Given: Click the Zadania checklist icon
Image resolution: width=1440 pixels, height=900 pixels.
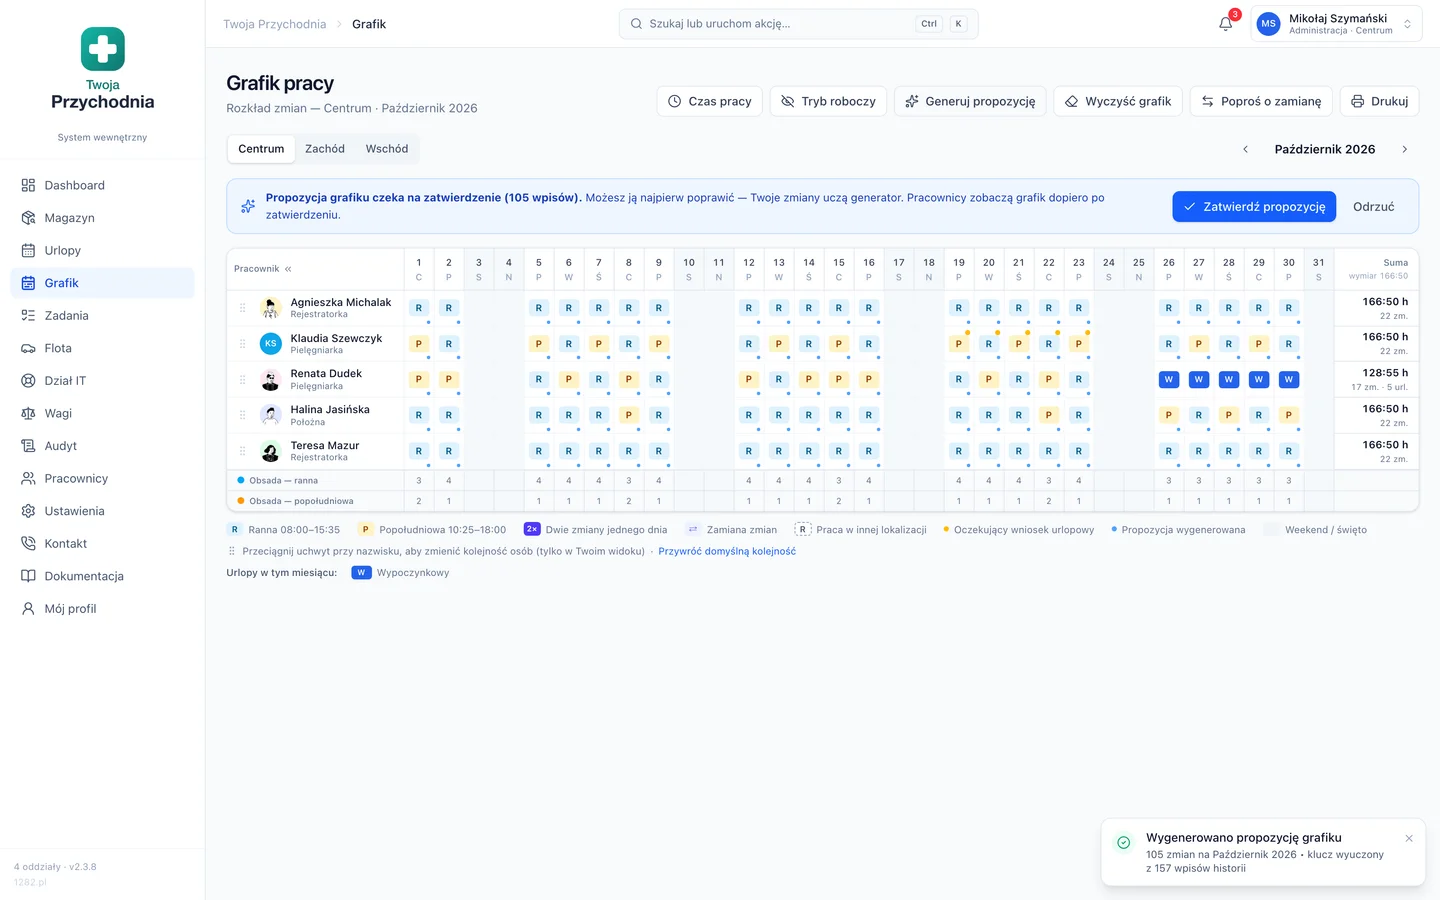Looking at the screenshot, I should [x=28, y=316].
